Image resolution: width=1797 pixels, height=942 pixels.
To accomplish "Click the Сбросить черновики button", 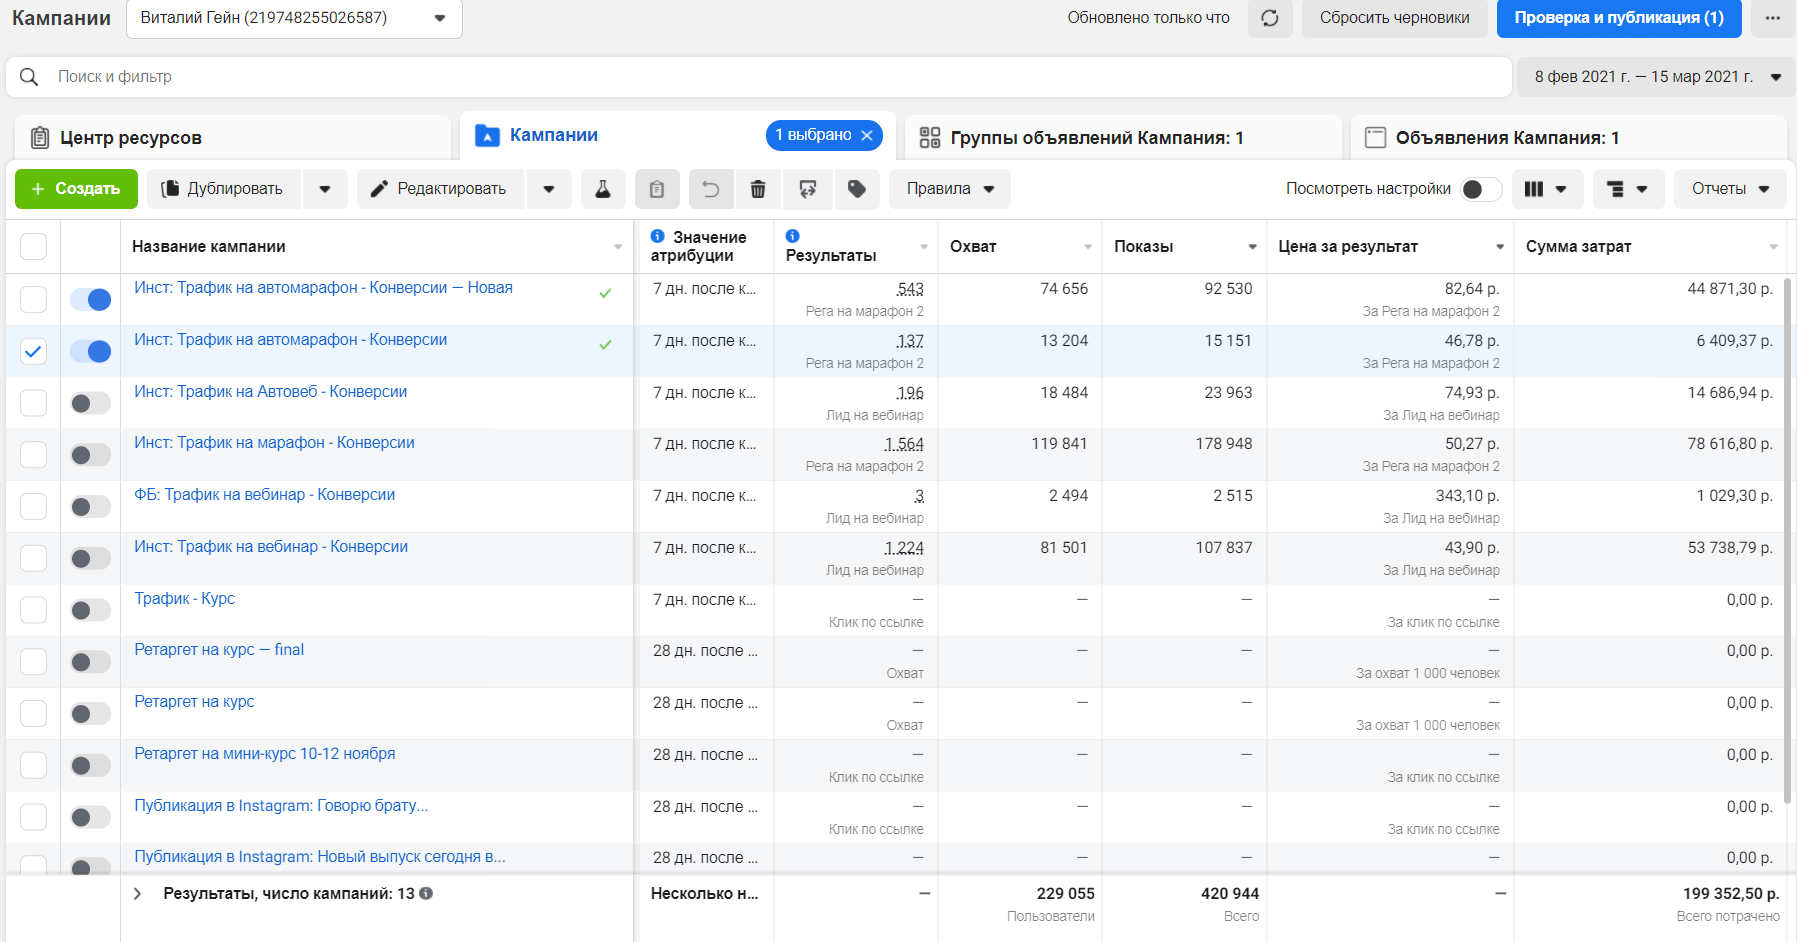I will pyautogui.click(x=1394, y=18).
